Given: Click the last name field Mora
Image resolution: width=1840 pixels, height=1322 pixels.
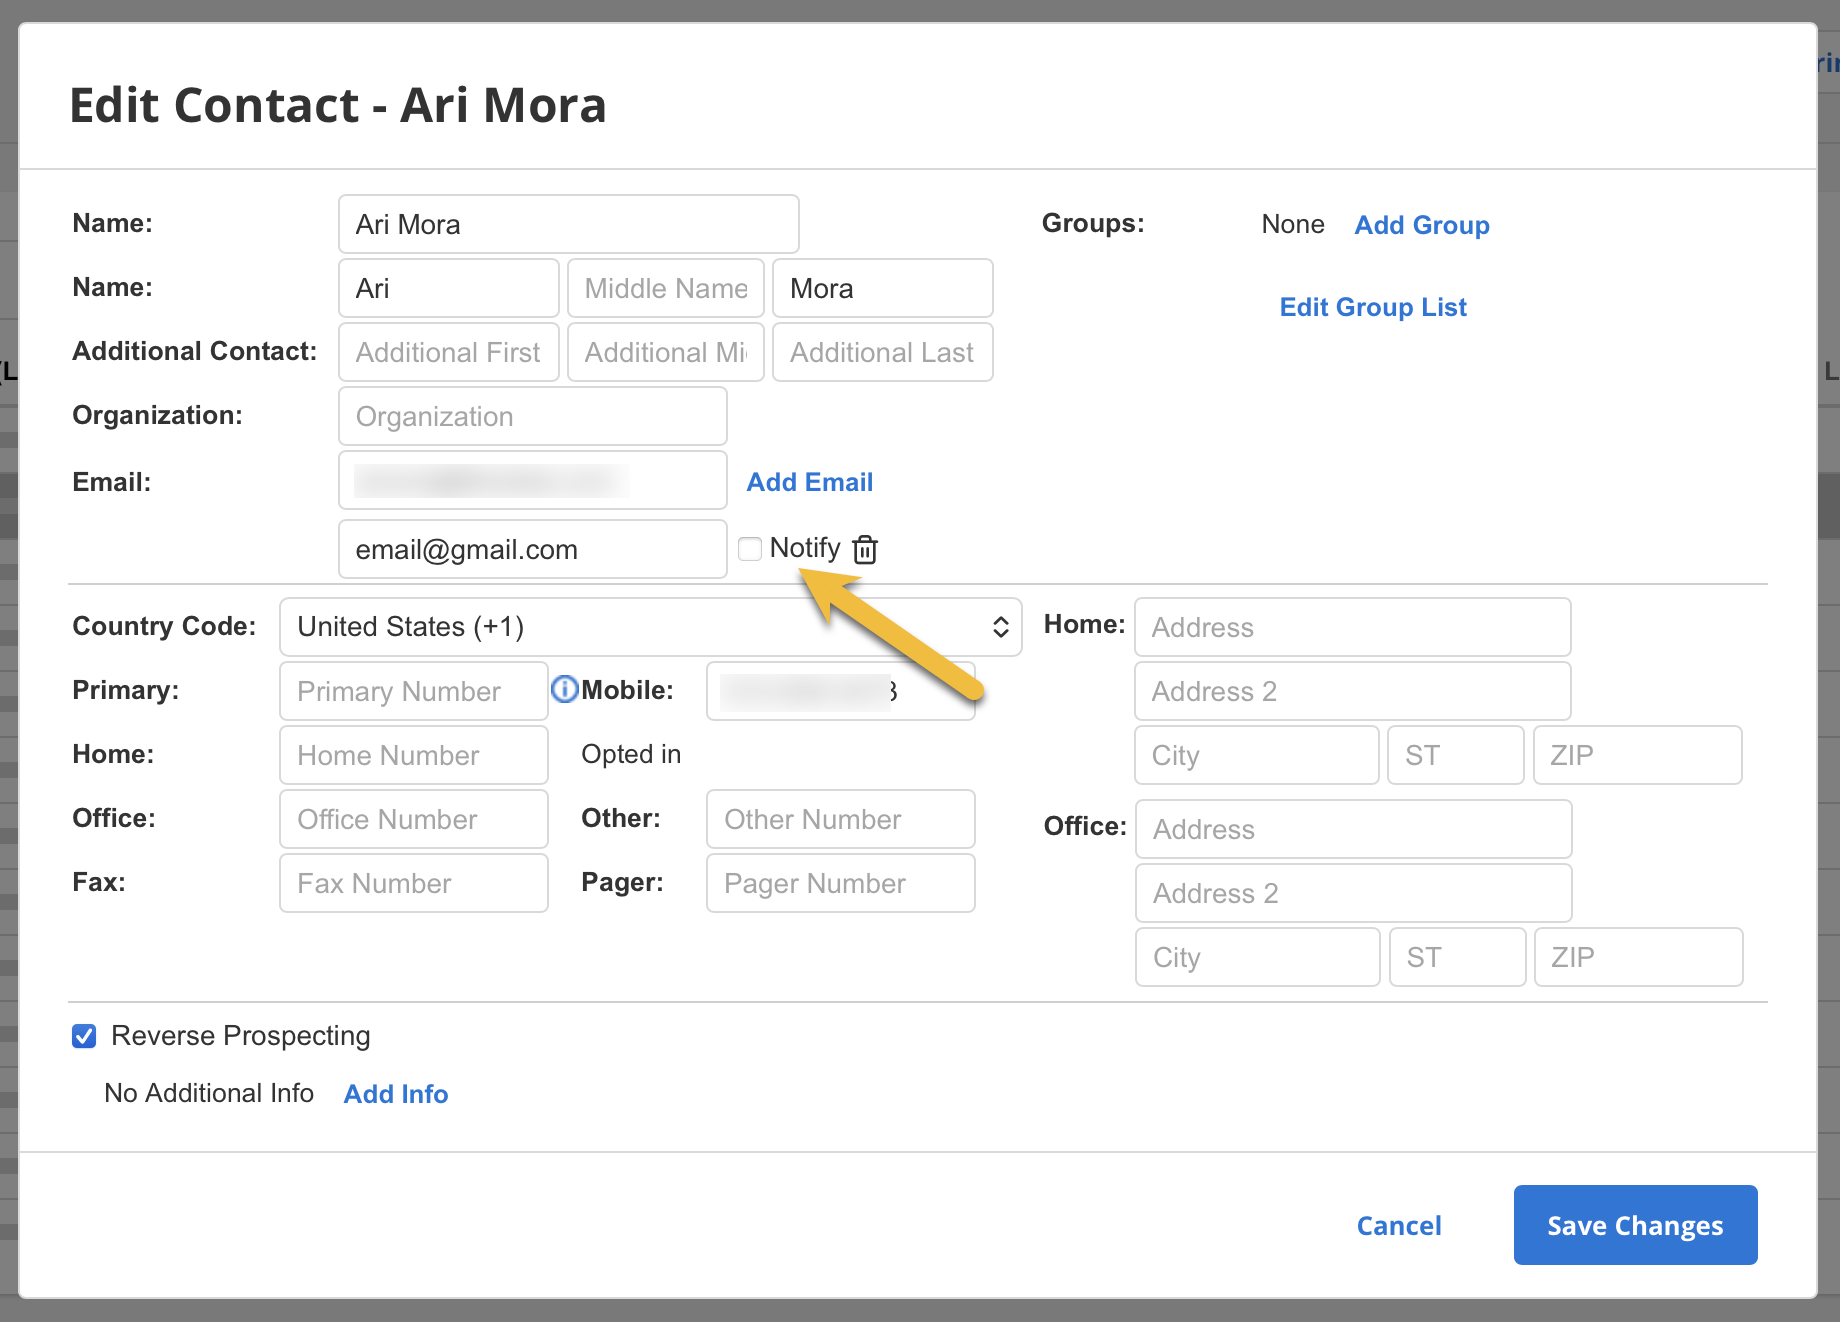Looking at the screenshot, I should [x=883, y=288].
